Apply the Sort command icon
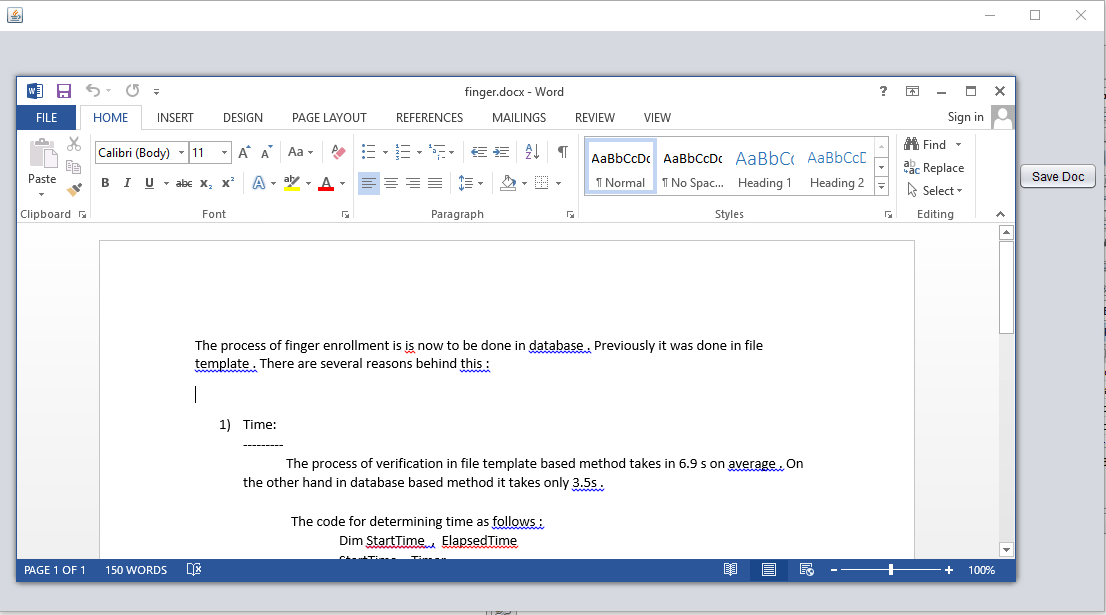The image size is (1106, 615). pyautogui.click(x=532, y=151)
